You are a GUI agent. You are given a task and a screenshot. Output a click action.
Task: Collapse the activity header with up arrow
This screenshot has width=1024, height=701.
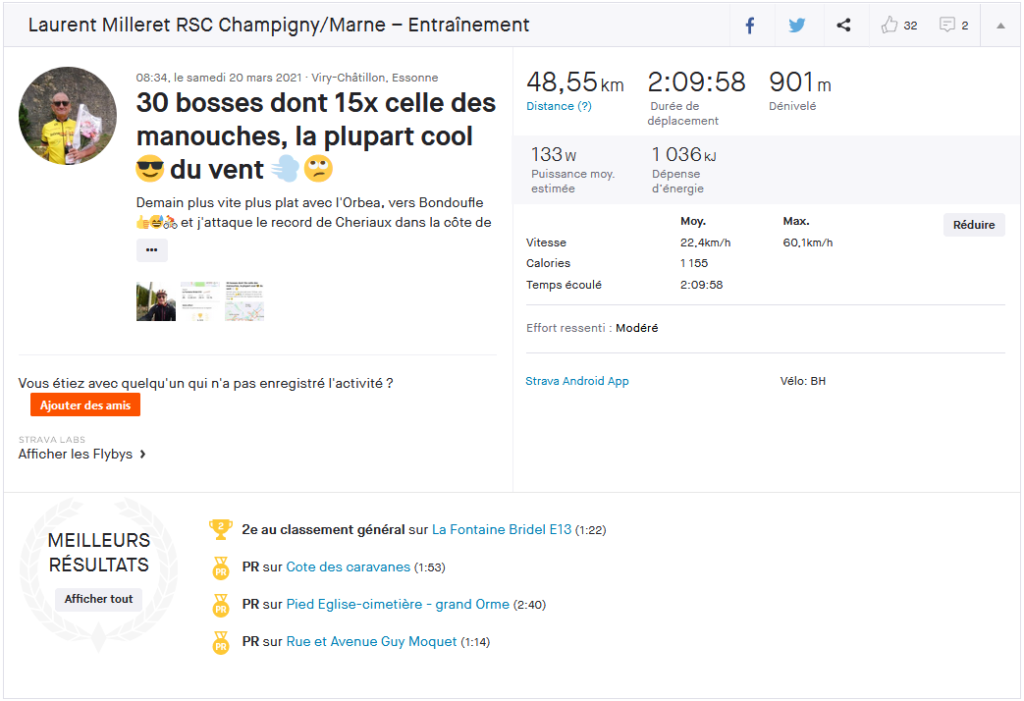1000,26
